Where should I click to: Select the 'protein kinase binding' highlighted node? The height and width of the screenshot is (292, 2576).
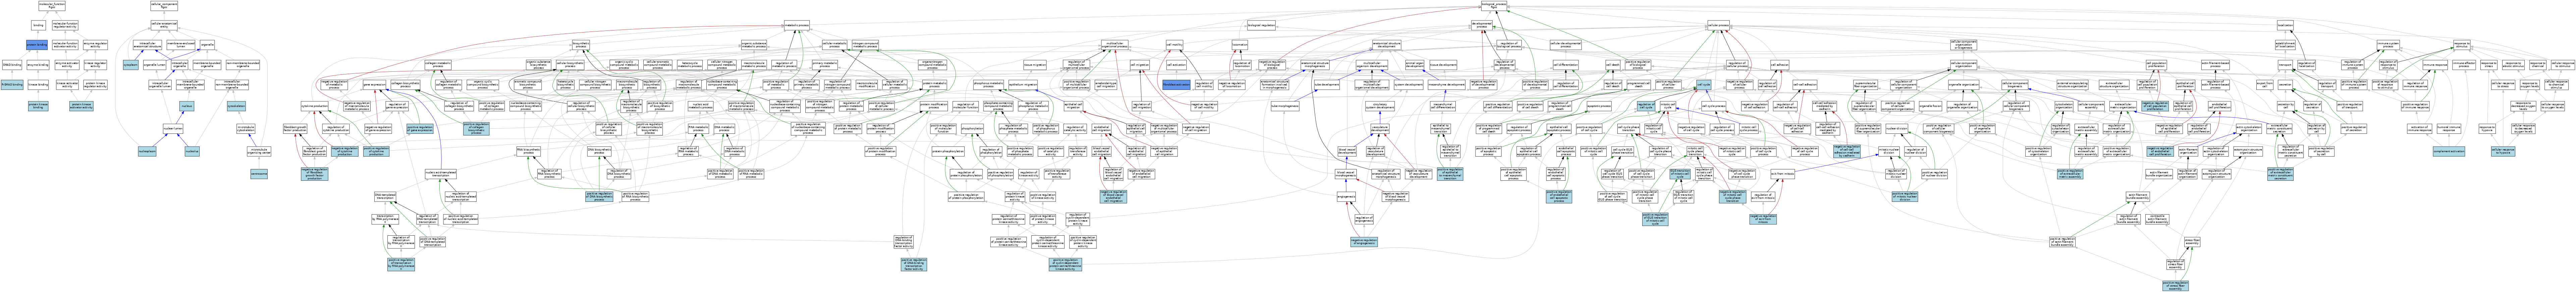point(38,106)
